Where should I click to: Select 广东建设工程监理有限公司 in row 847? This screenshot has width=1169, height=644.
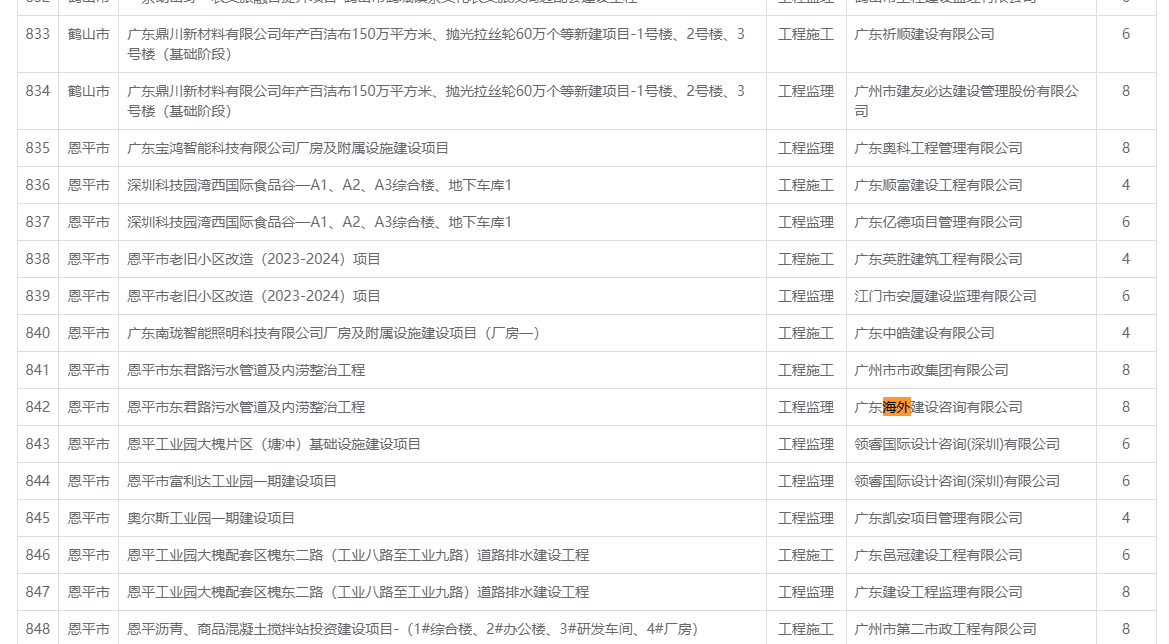click(x=938, y=593)
